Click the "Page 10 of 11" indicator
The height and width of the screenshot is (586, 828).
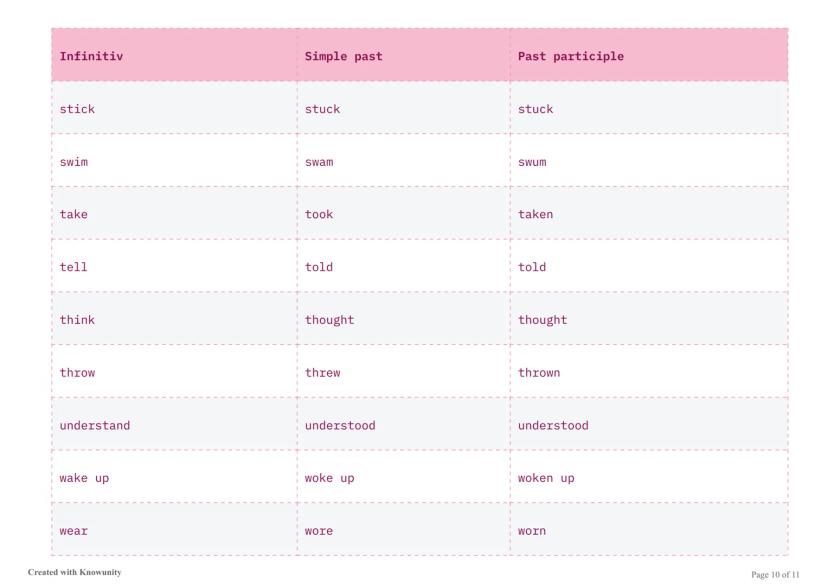point(774,574)
